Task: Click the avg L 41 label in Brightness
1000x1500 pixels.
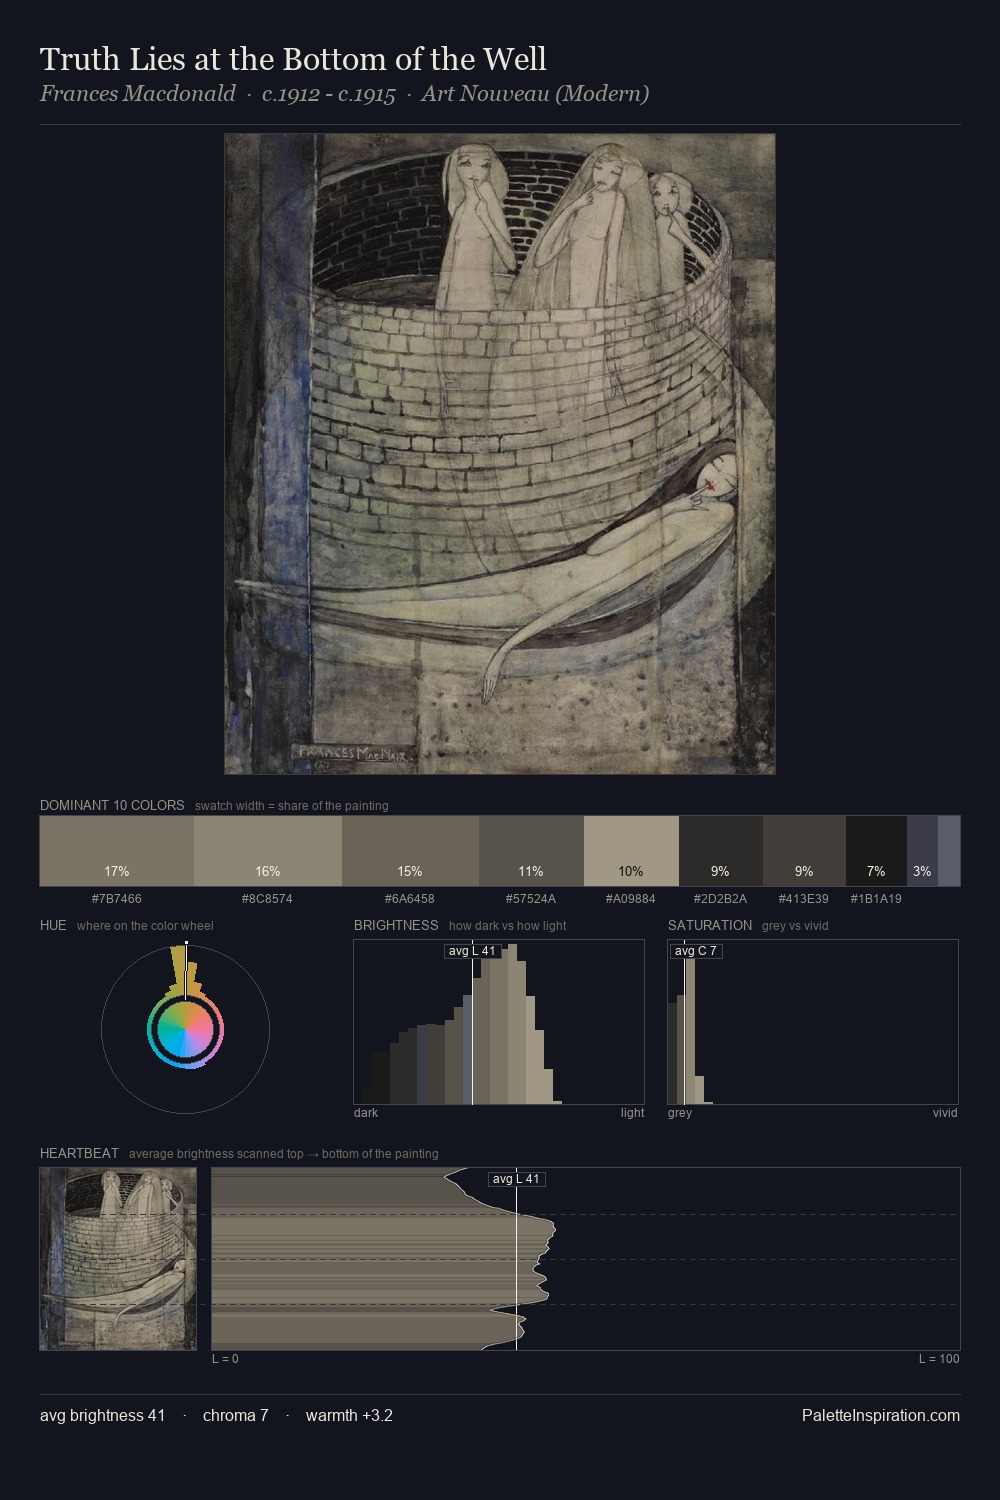Action: [472, 951]
